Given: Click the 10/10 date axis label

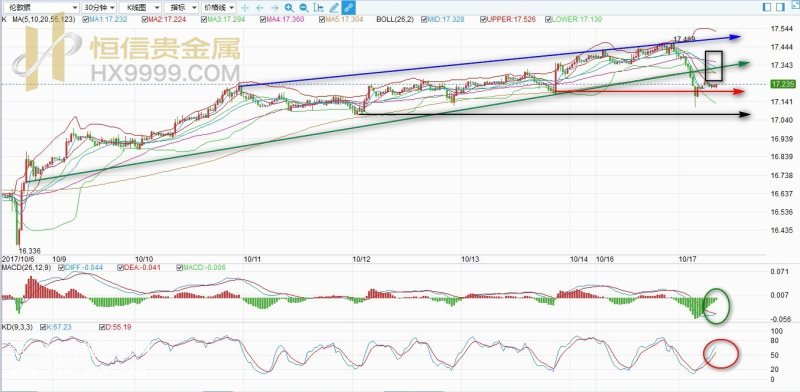Looking at the screenshot, I should (144, 259).
